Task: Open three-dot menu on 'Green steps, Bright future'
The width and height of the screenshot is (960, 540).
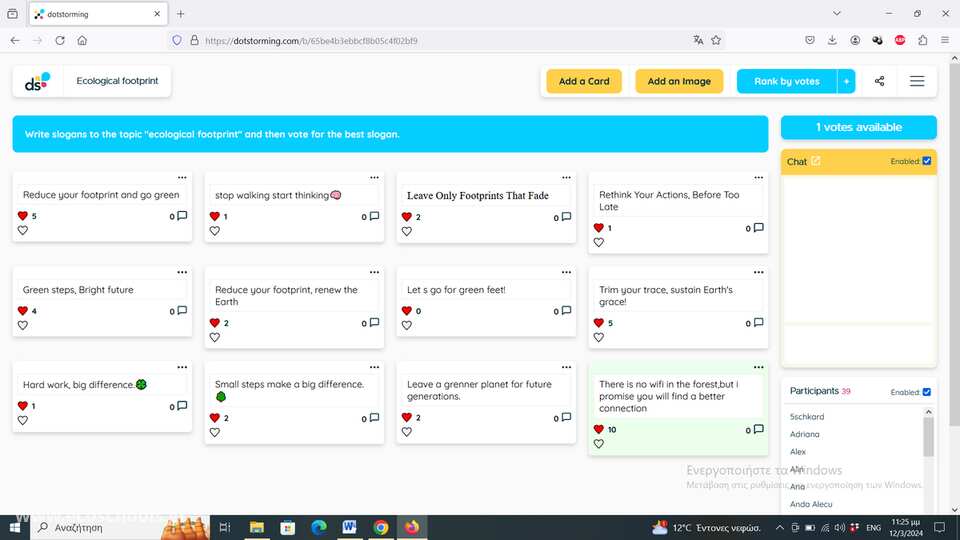Action: coord(182,272)
